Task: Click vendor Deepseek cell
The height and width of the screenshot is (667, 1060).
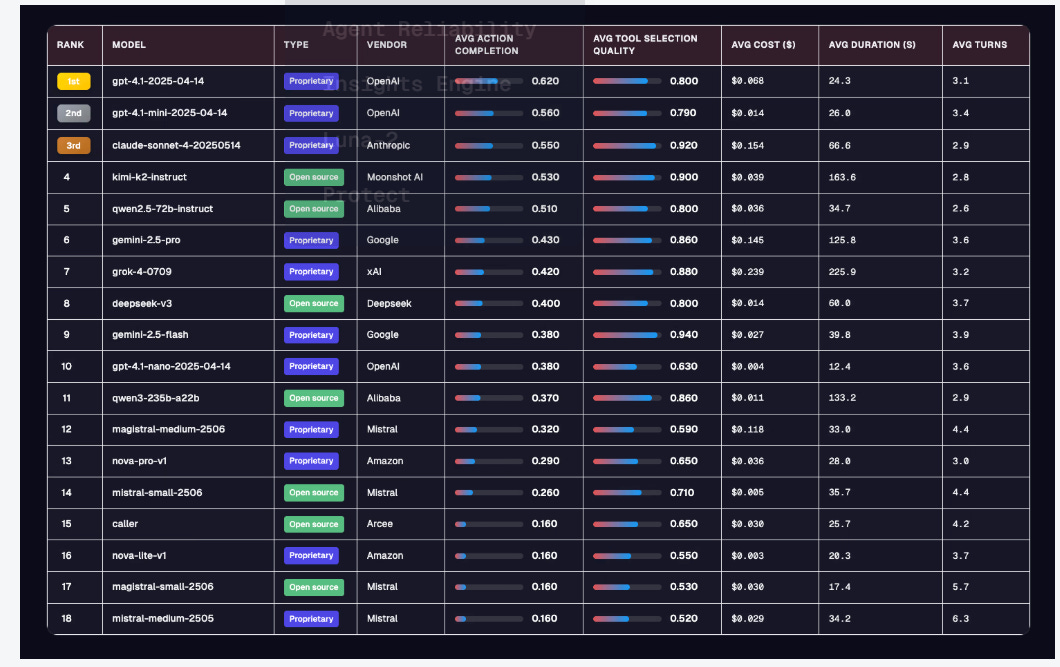Action: (389, 303)
